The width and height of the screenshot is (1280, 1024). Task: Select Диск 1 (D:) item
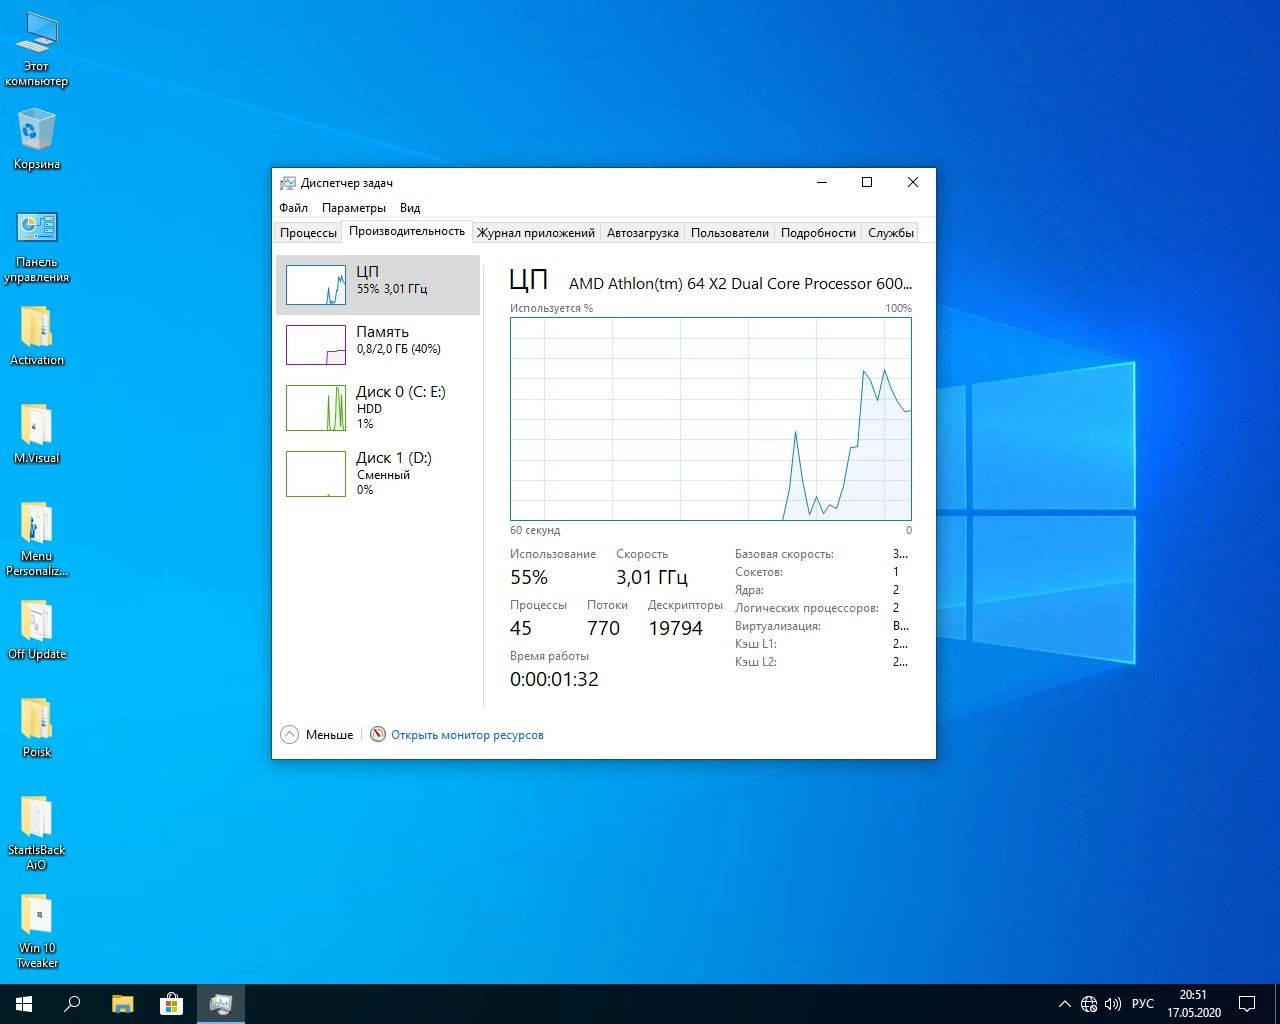coord(378,474)
